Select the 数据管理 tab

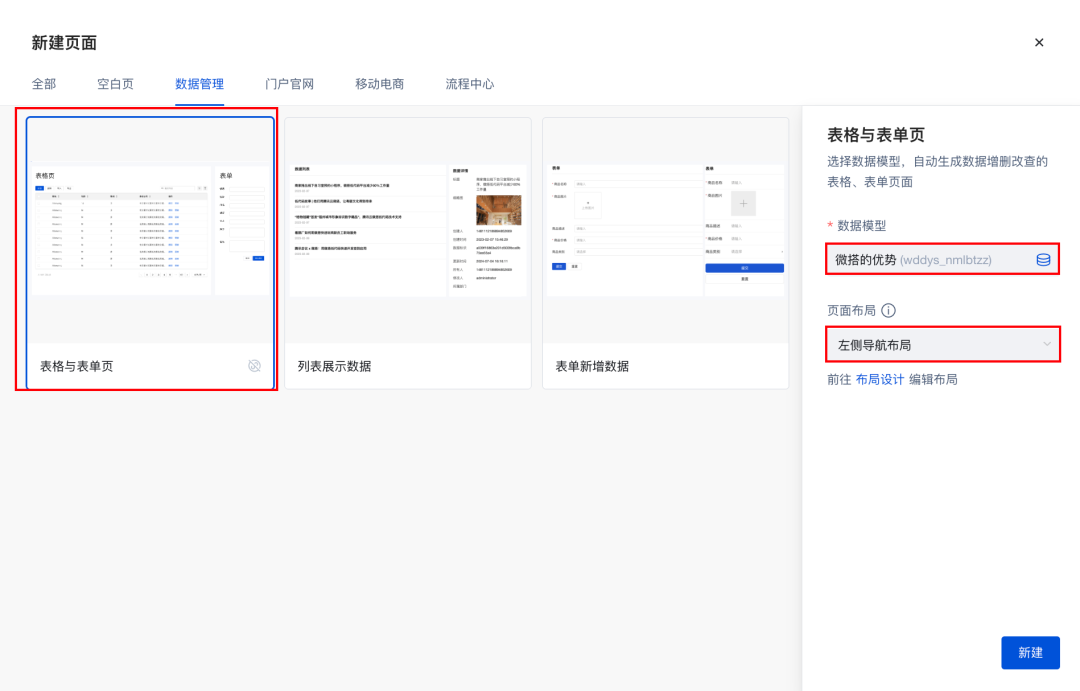[x=199, y=84]
